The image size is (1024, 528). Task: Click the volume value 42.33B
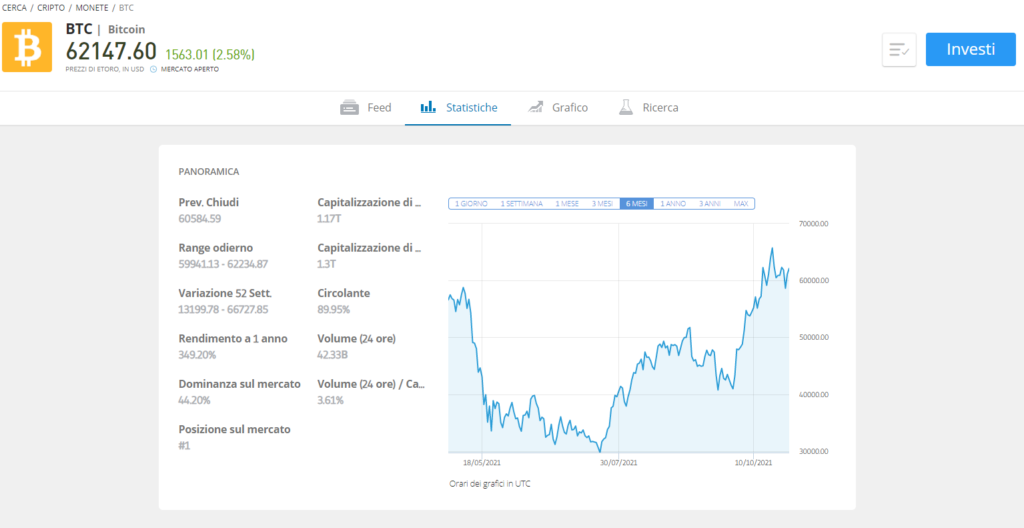pos(334,355)
